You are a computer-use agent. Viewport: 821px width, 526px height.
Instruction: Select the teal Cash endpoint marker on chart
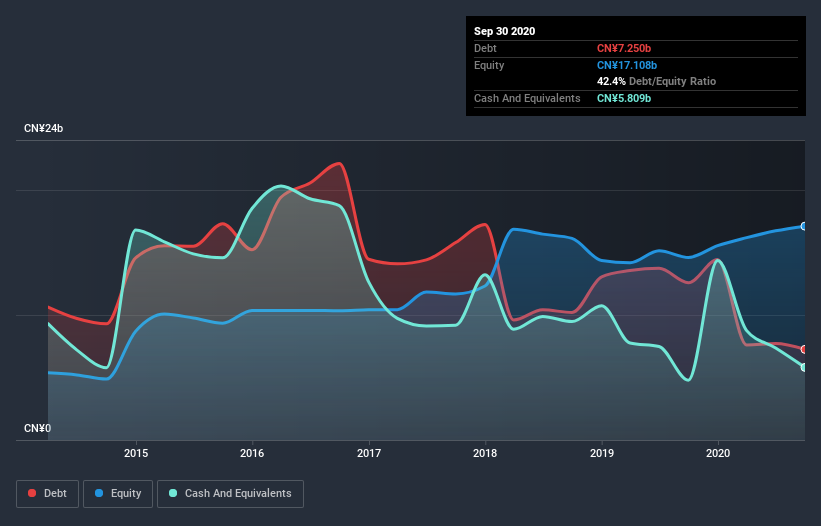804,367
